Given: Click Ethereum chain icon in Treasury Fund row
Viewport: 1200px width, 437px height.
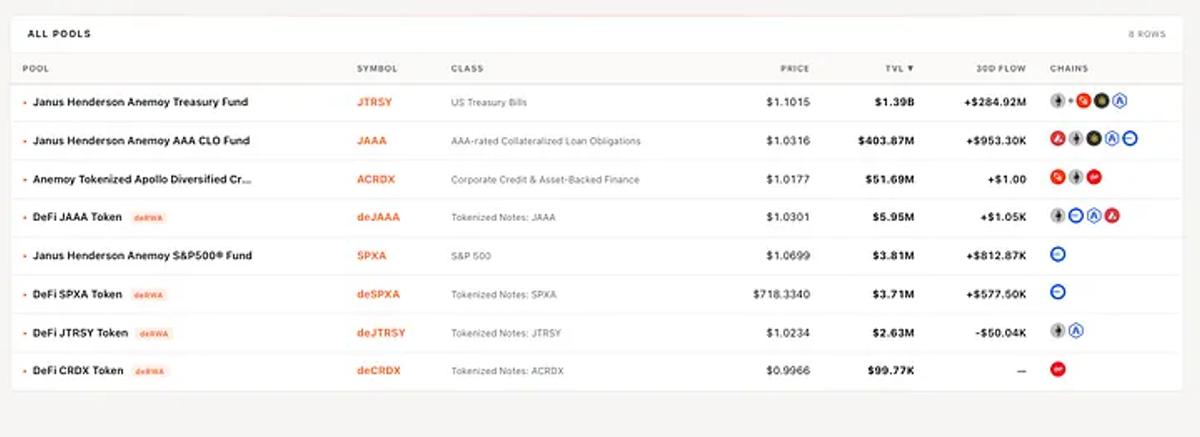Looking at the screenshot, I should [1058, 101].
